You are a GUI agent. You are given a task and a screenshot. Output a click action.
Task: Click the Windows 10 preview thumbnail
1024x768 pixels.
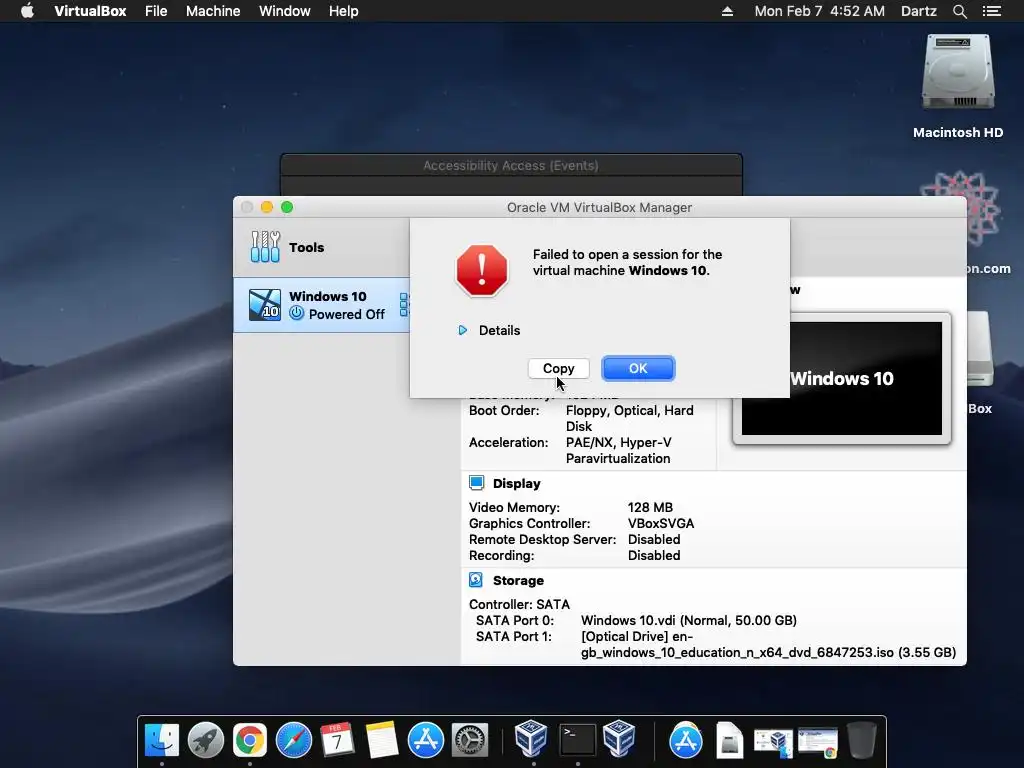pos(842,378)
